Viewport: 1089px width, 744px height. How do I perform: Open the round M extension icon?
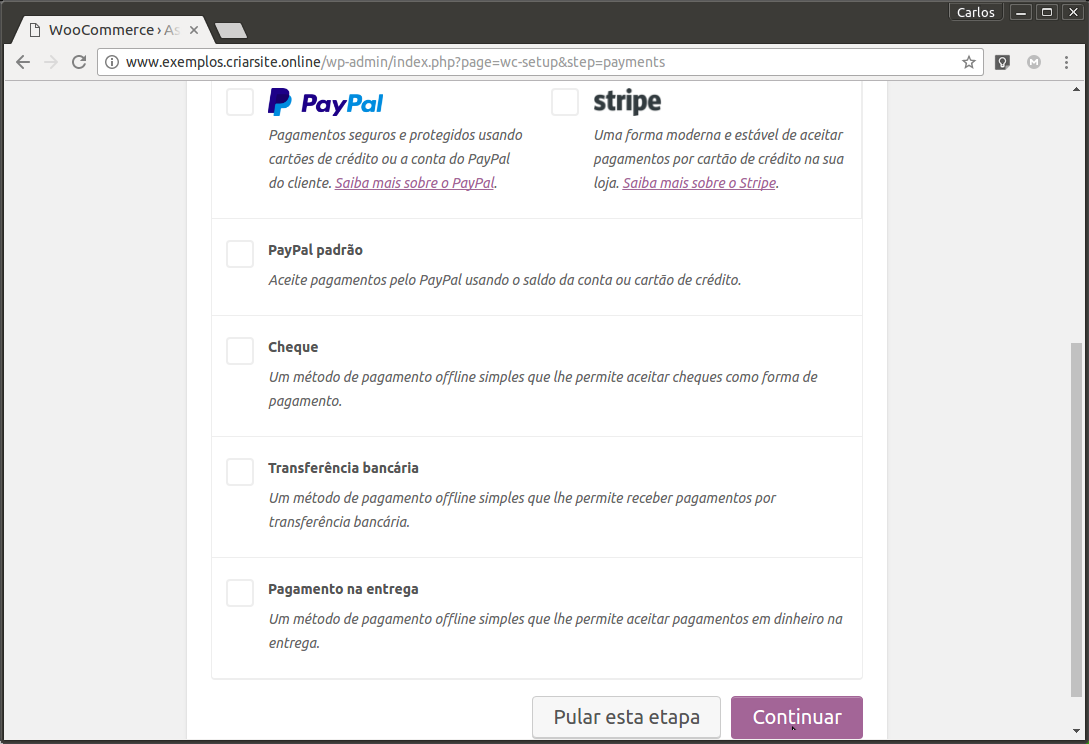[1034, 62]
